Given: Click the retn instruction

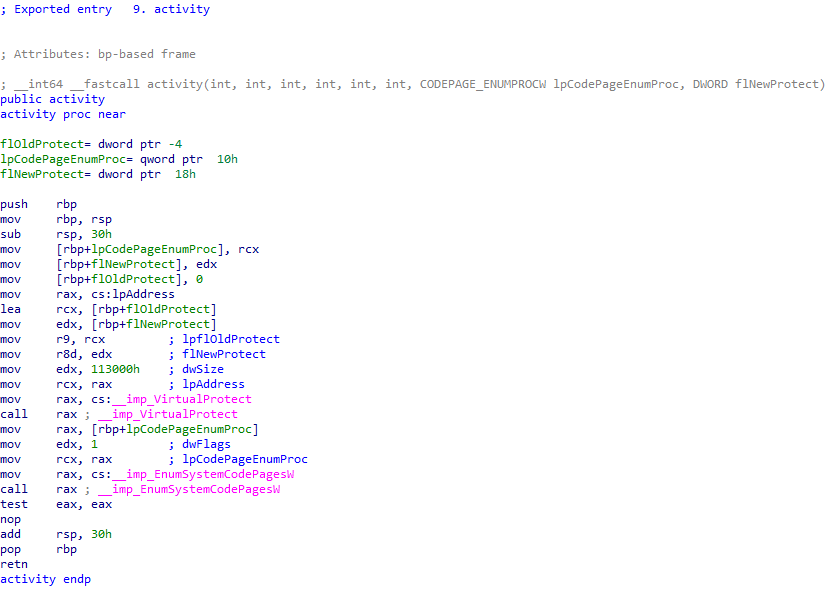Looking at the screenshot, I should pos(14,564).
